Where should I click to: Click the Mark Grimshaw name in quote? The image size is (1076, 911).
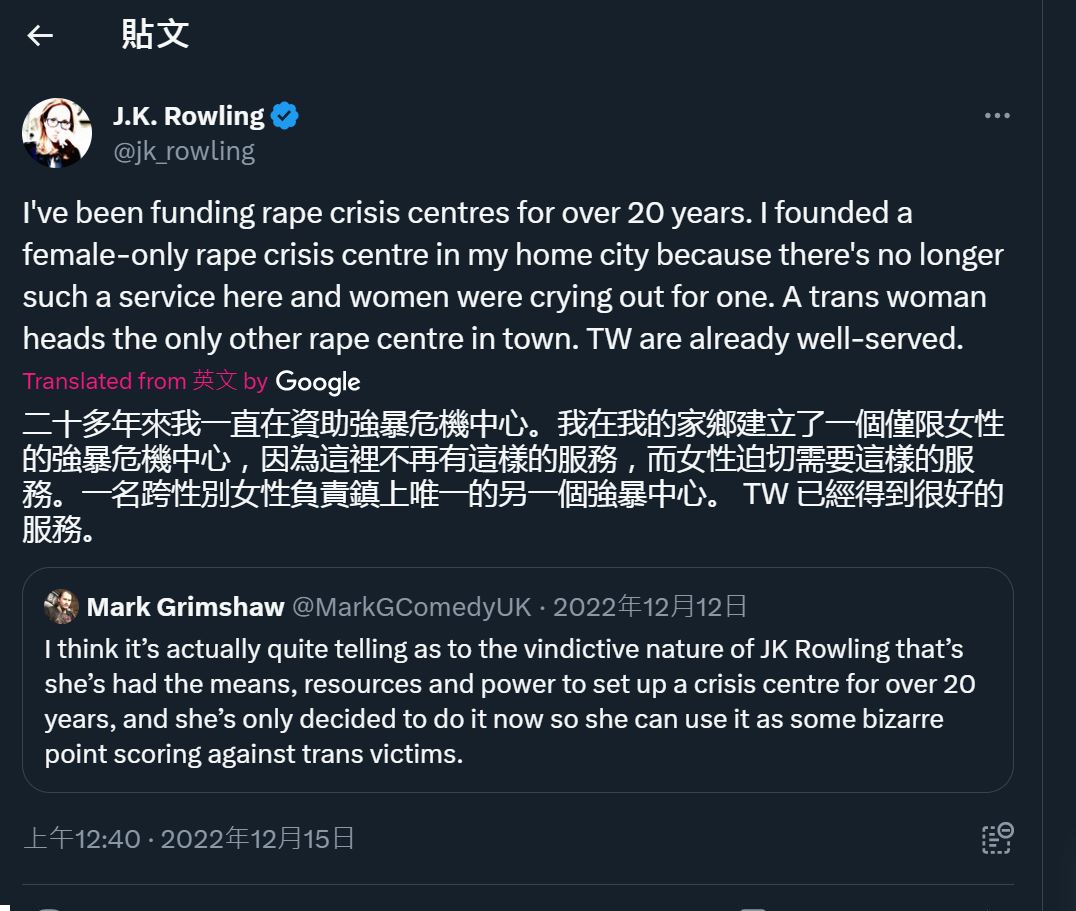pyautogui.click(x=185, y=607)
